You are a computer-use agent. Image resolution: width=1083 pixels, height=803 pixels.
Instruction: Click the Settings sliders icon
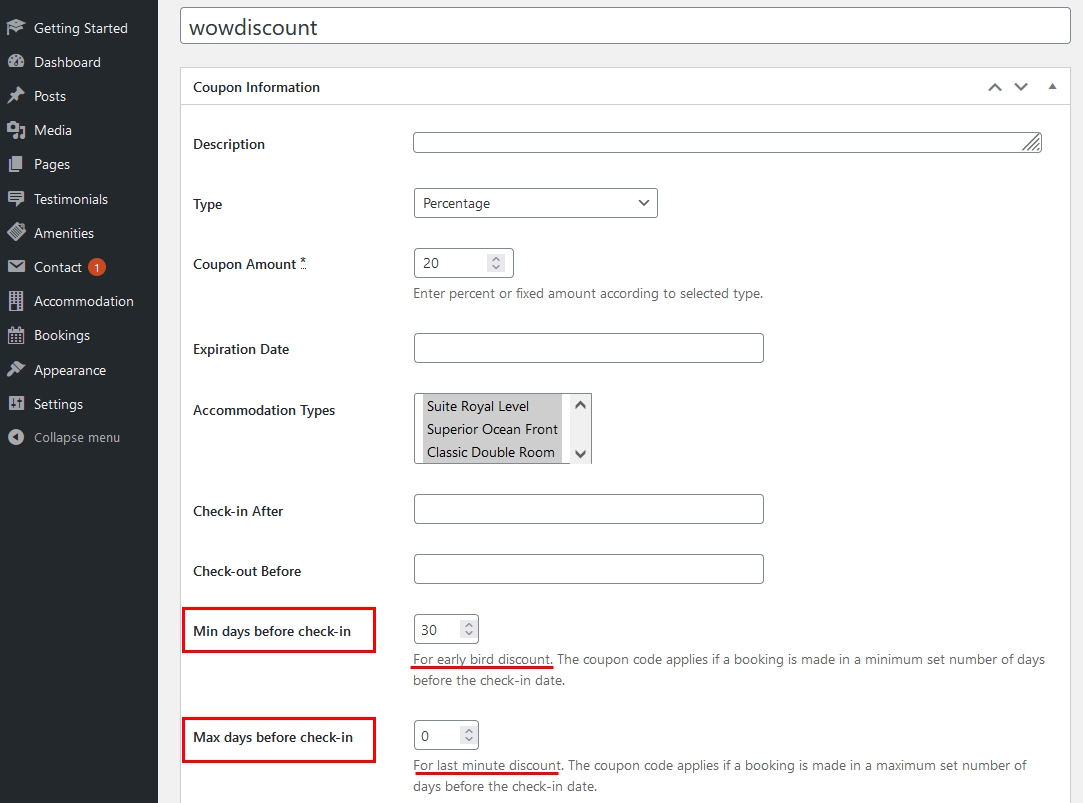[x=17, y=403]
